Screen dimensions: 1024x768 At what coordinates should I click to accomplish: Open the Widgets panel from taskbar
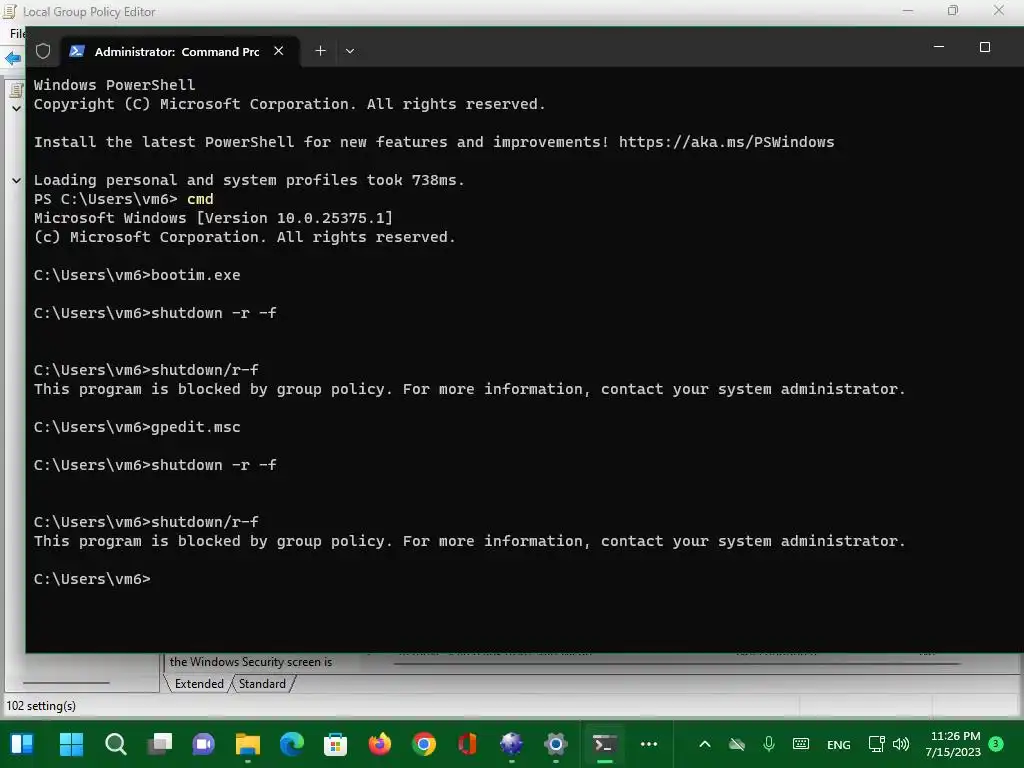click(22, 744)
